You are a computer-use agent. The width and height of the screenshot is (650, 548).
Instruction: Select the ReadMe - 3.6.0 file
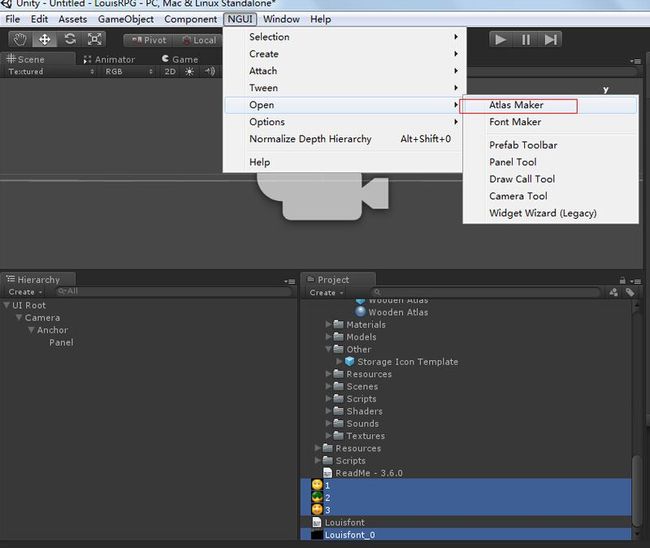(363, 473)
